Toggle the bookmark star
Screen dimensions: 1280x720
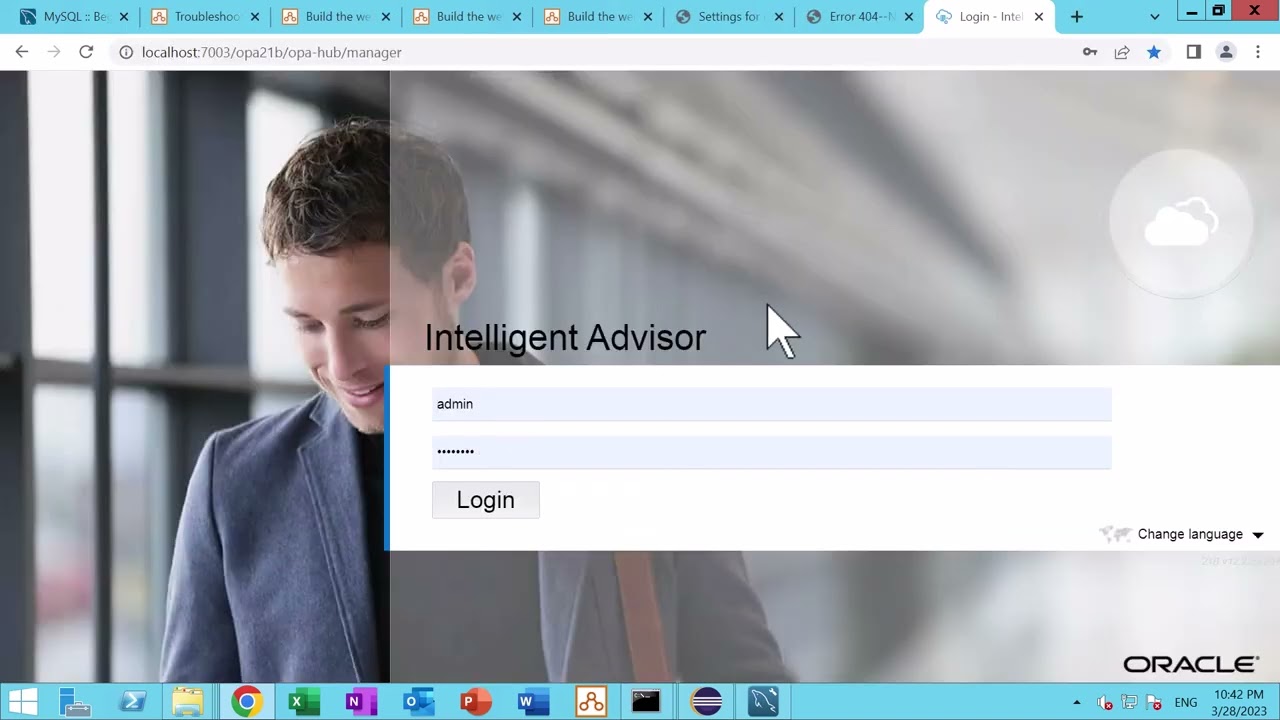tap(1154, 52)
